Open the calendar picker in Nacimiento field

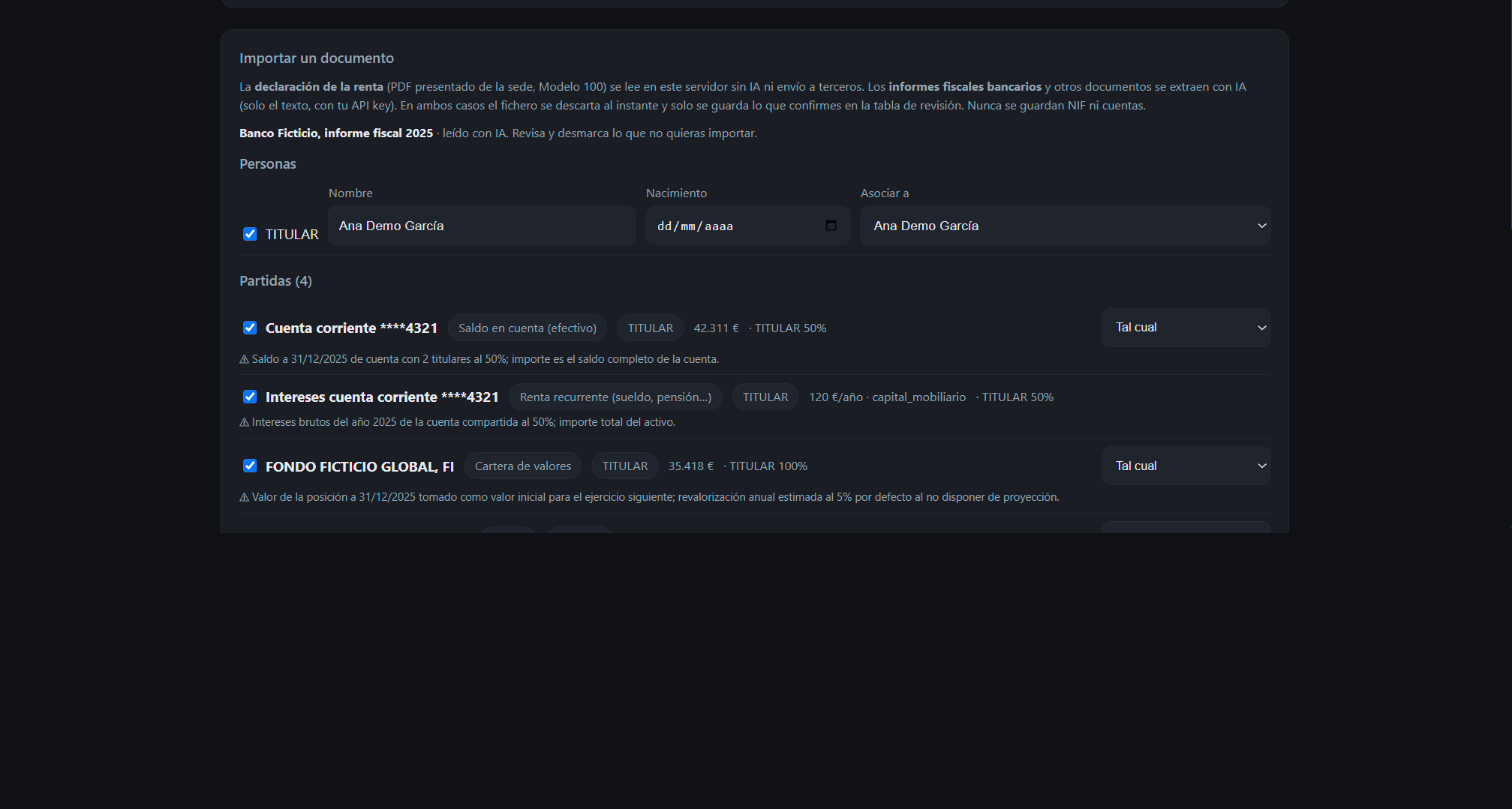pos(831,226)
